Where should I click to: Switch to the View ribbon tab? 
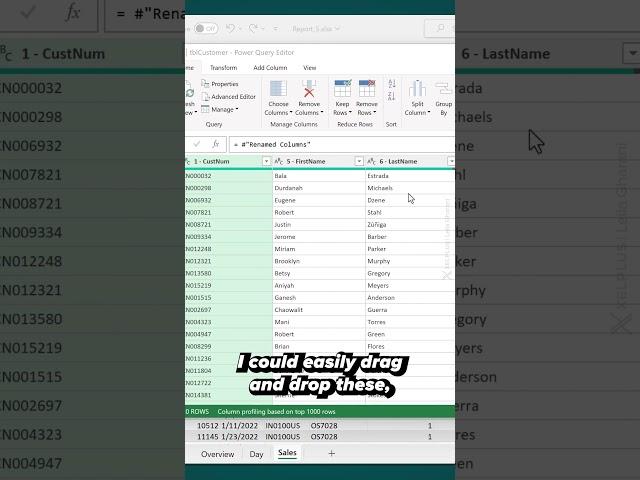pos(309,67)
